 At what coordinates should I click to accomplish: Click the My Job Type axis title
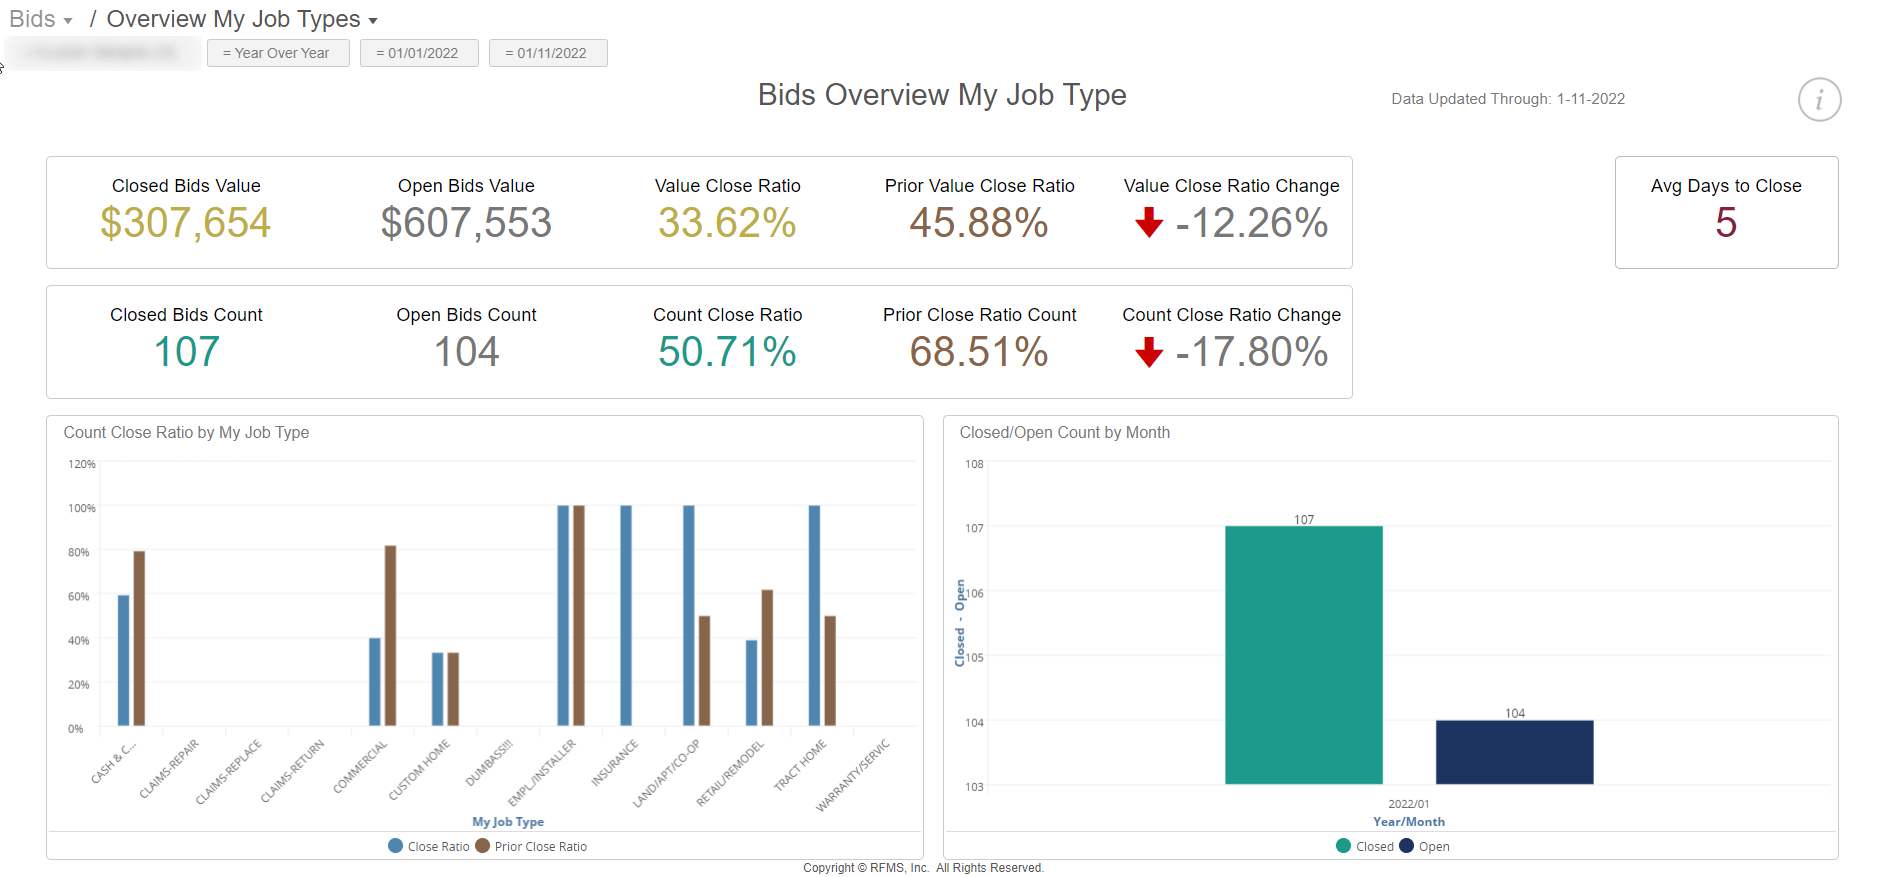point(508,822)
